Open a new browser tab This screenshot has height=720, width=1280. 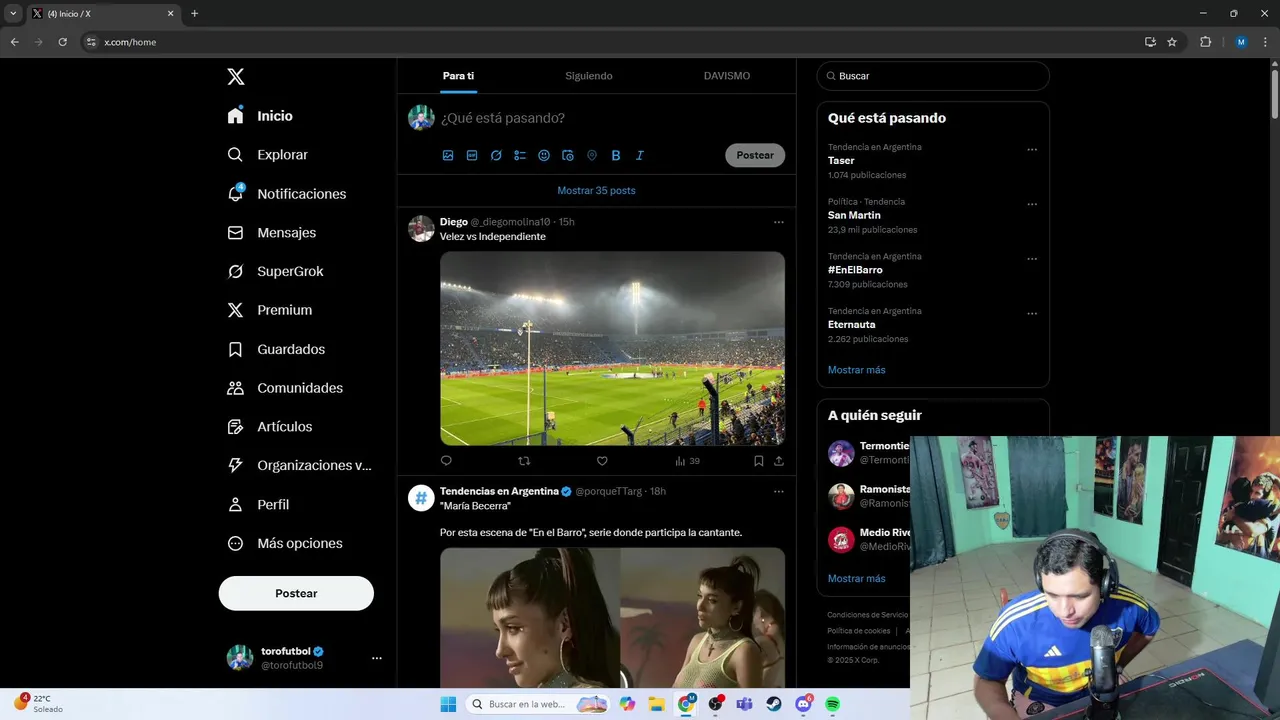coord(195,14)
